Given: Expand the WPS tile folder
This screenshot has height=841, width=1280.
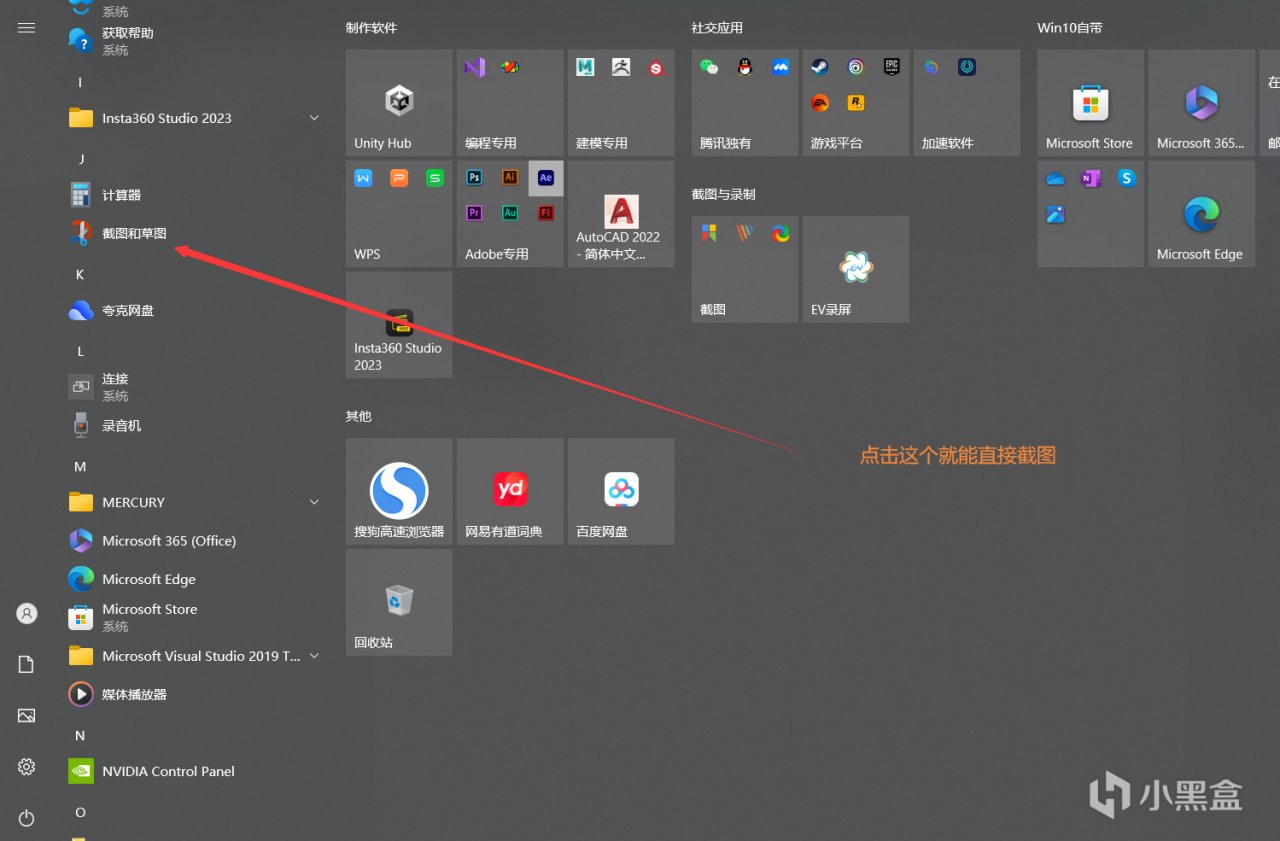Looking at the screenshot, I should tap(399, 214).
